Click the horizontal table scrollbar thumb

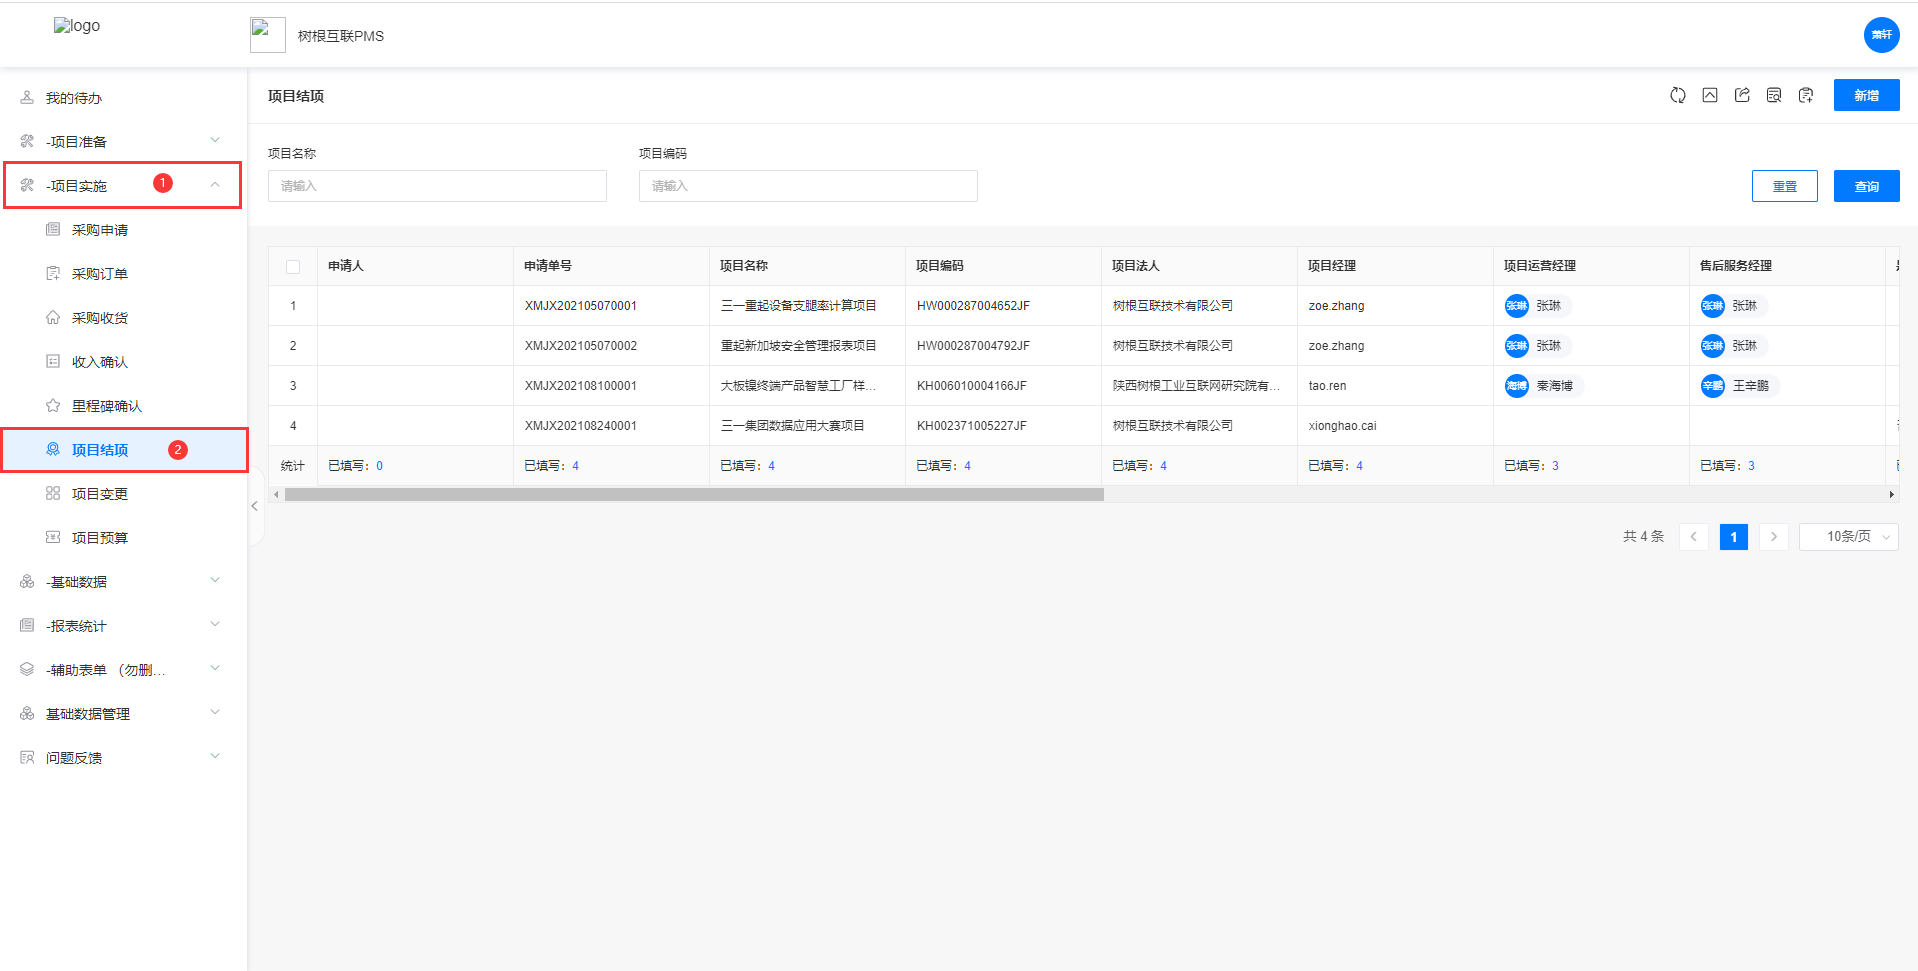[694, 495]
